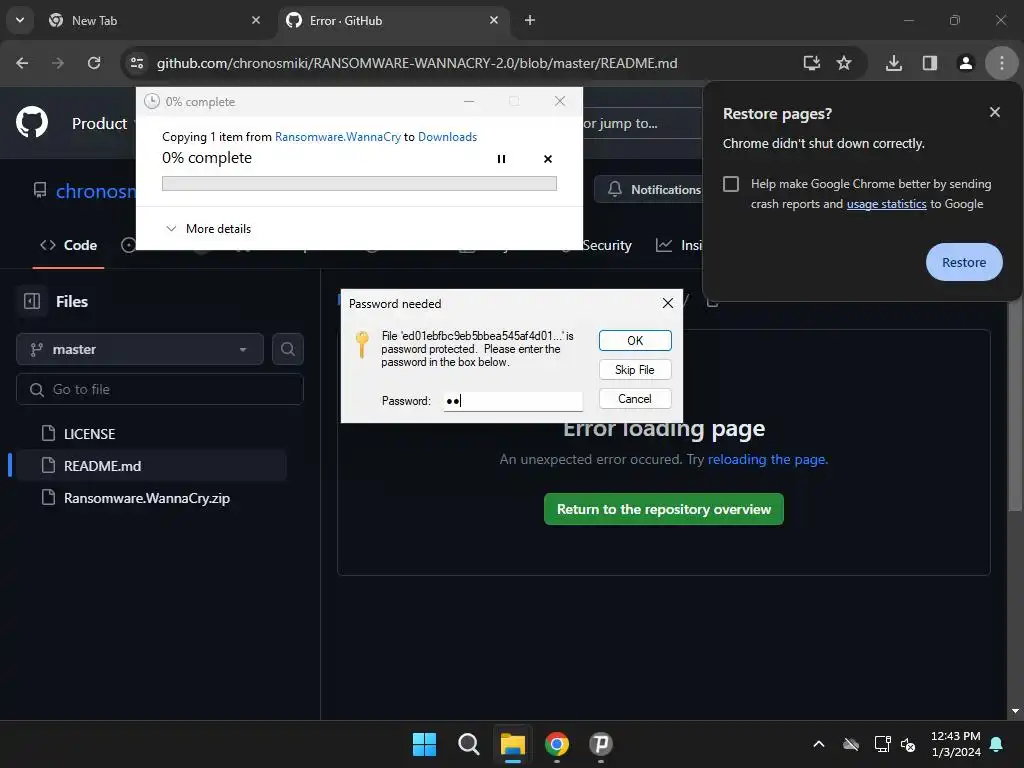The image size is (1024, 768).
Task: Switch to the New Tab browser tab
Action: pos(155,20)
